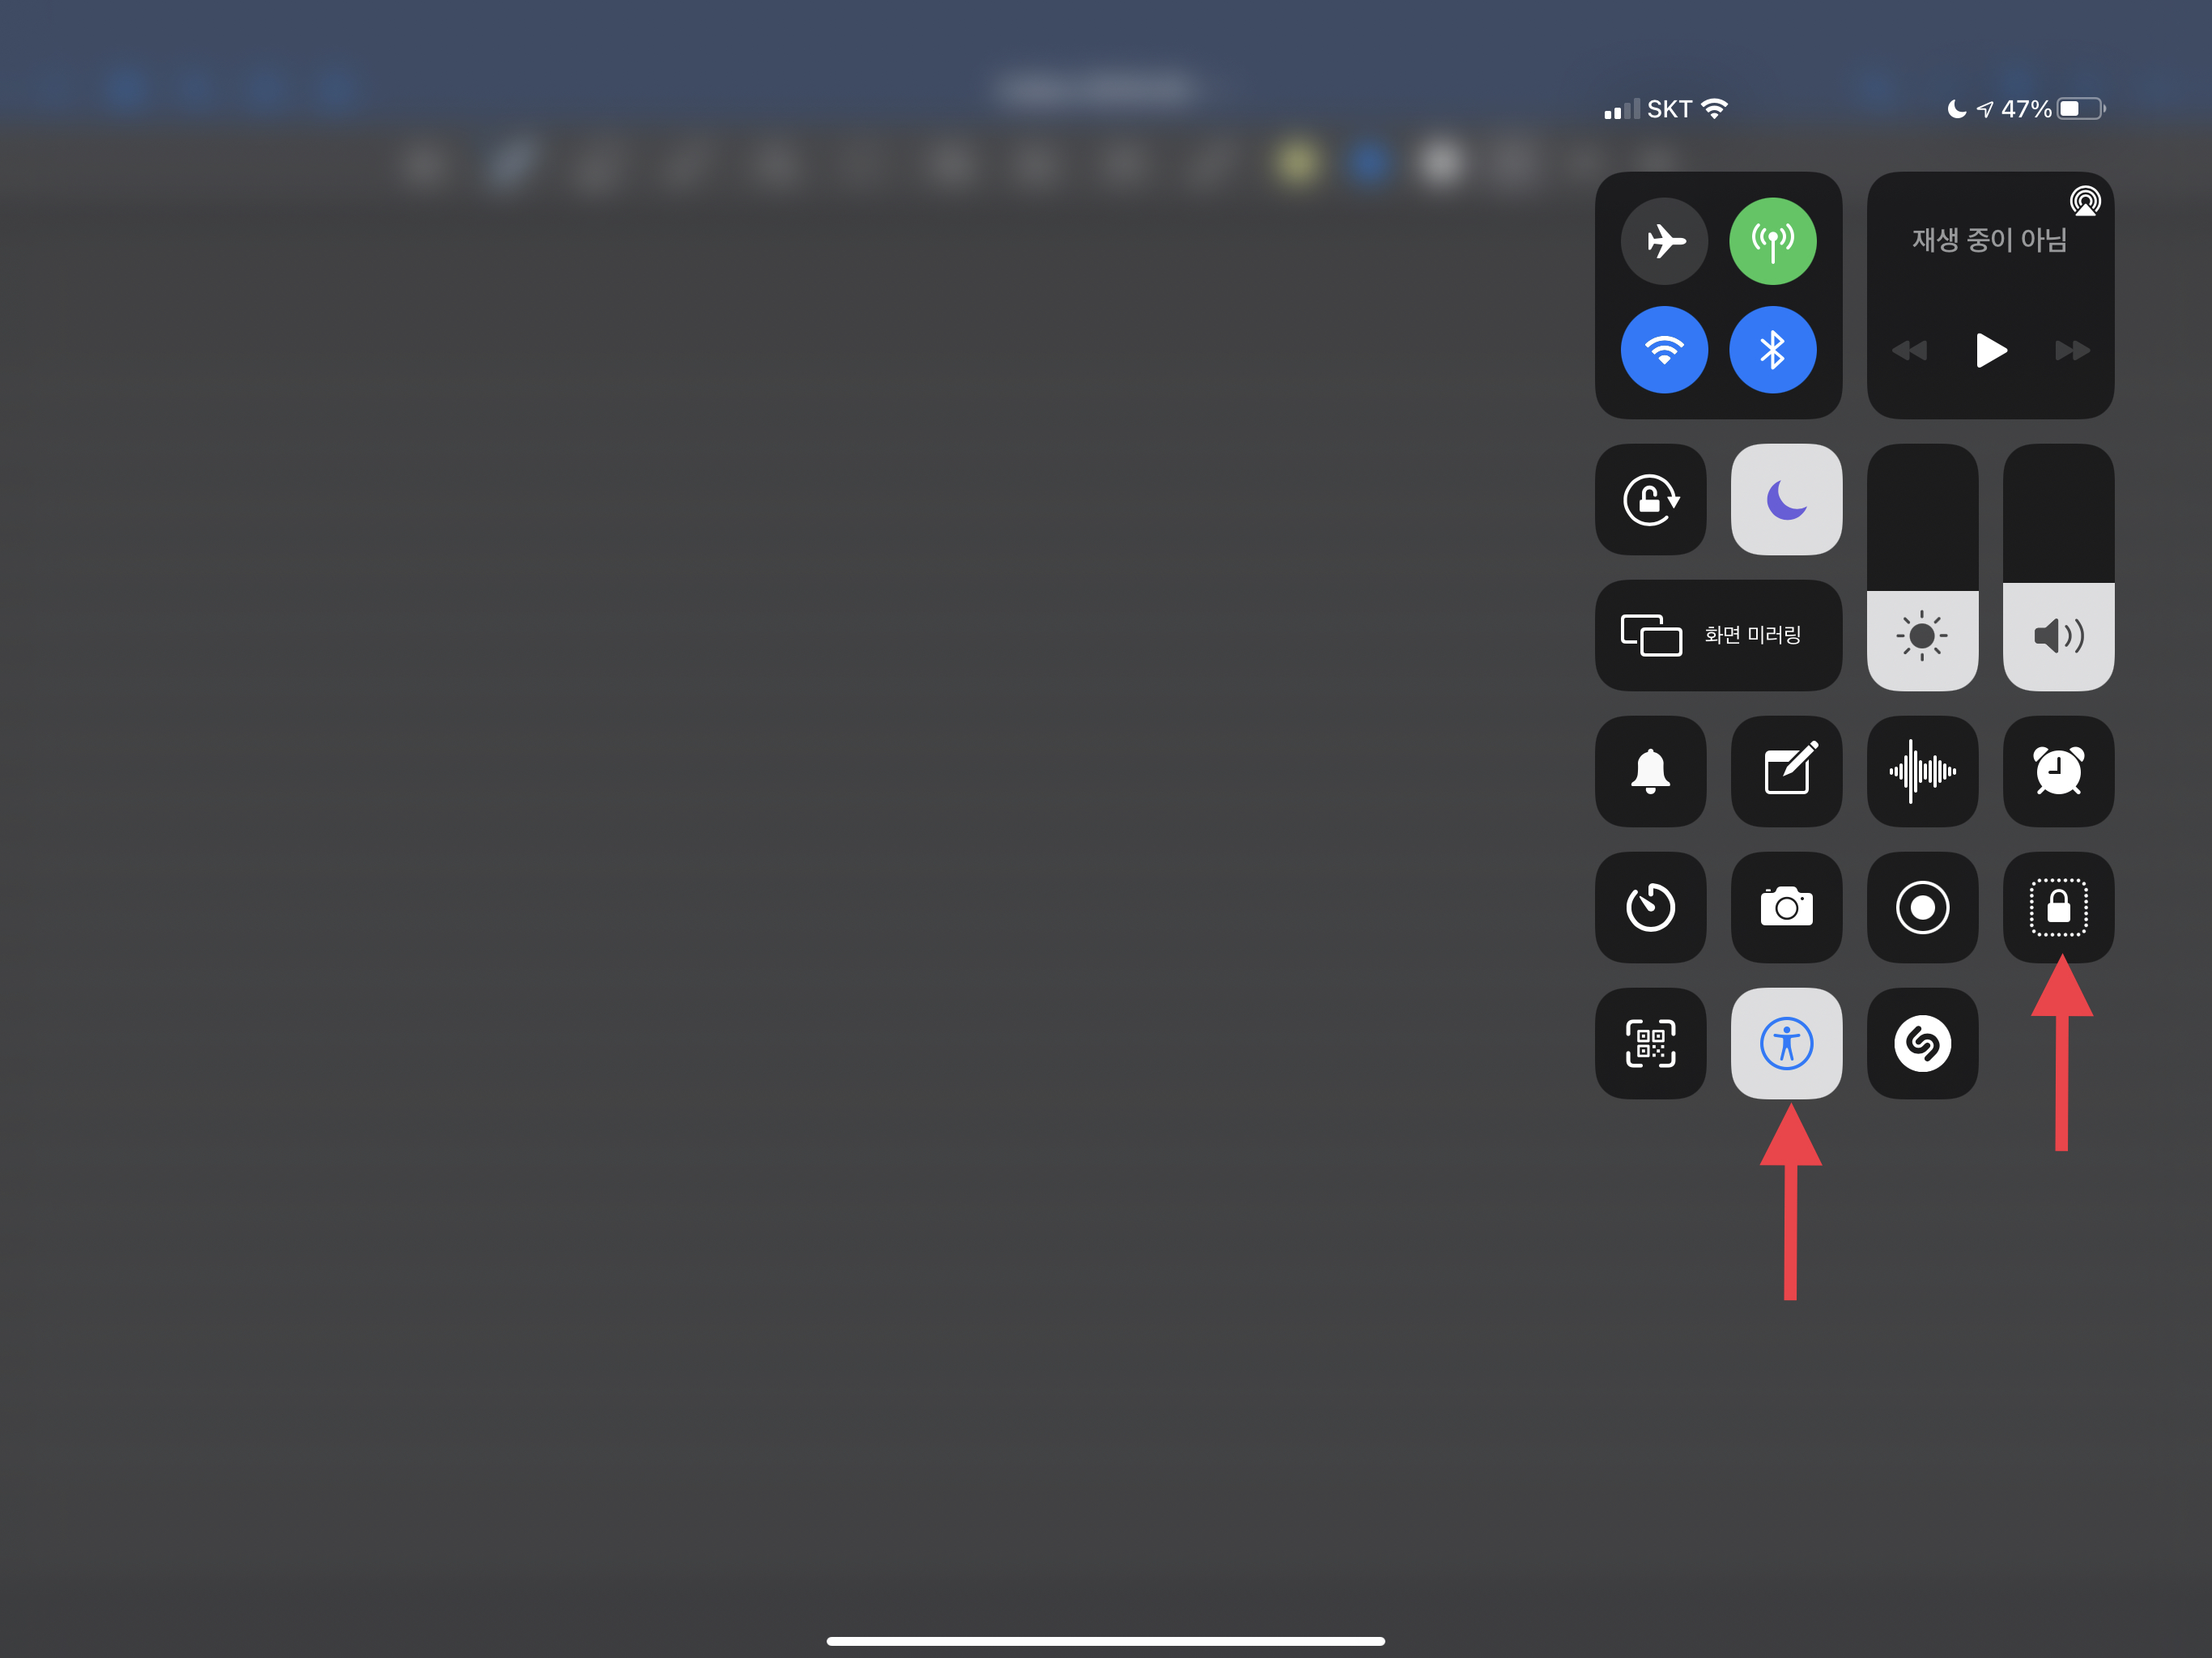
Task: Disable Do Not Disturb moon button
Action: pos(1786,499)
